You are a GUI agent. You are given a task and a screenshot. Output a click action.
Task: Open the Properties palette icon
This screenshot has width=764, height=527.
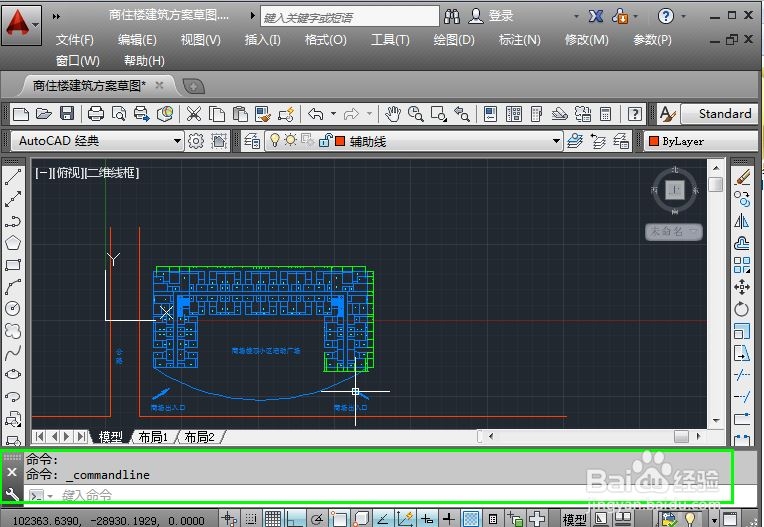point(490,114)
